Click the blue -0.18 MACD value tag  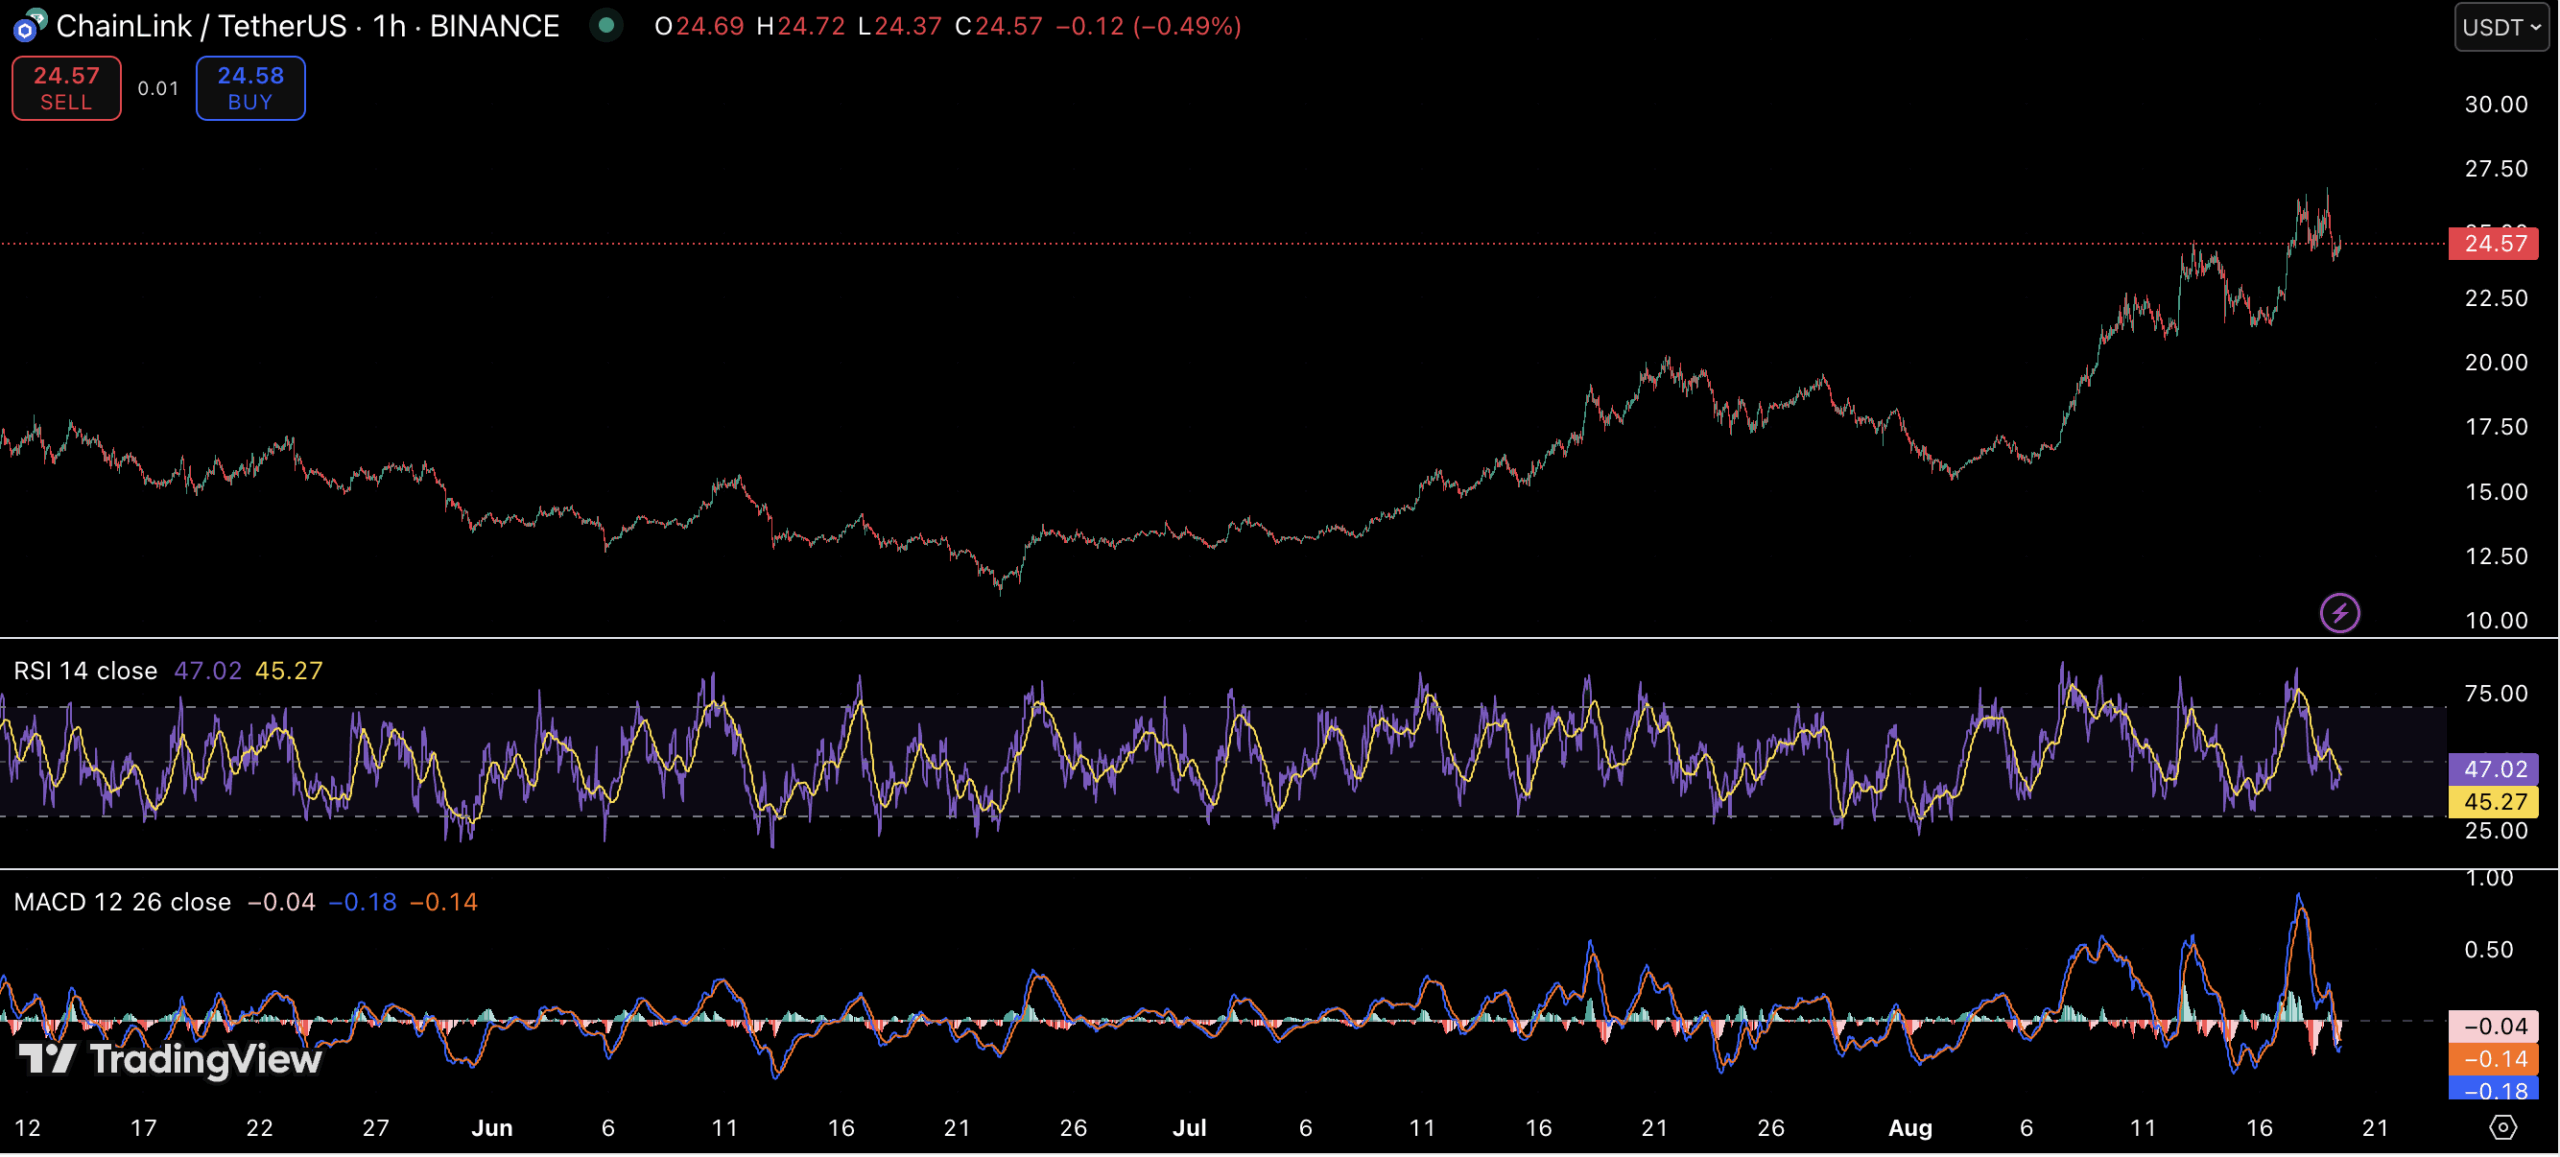pos(2493,1090)
